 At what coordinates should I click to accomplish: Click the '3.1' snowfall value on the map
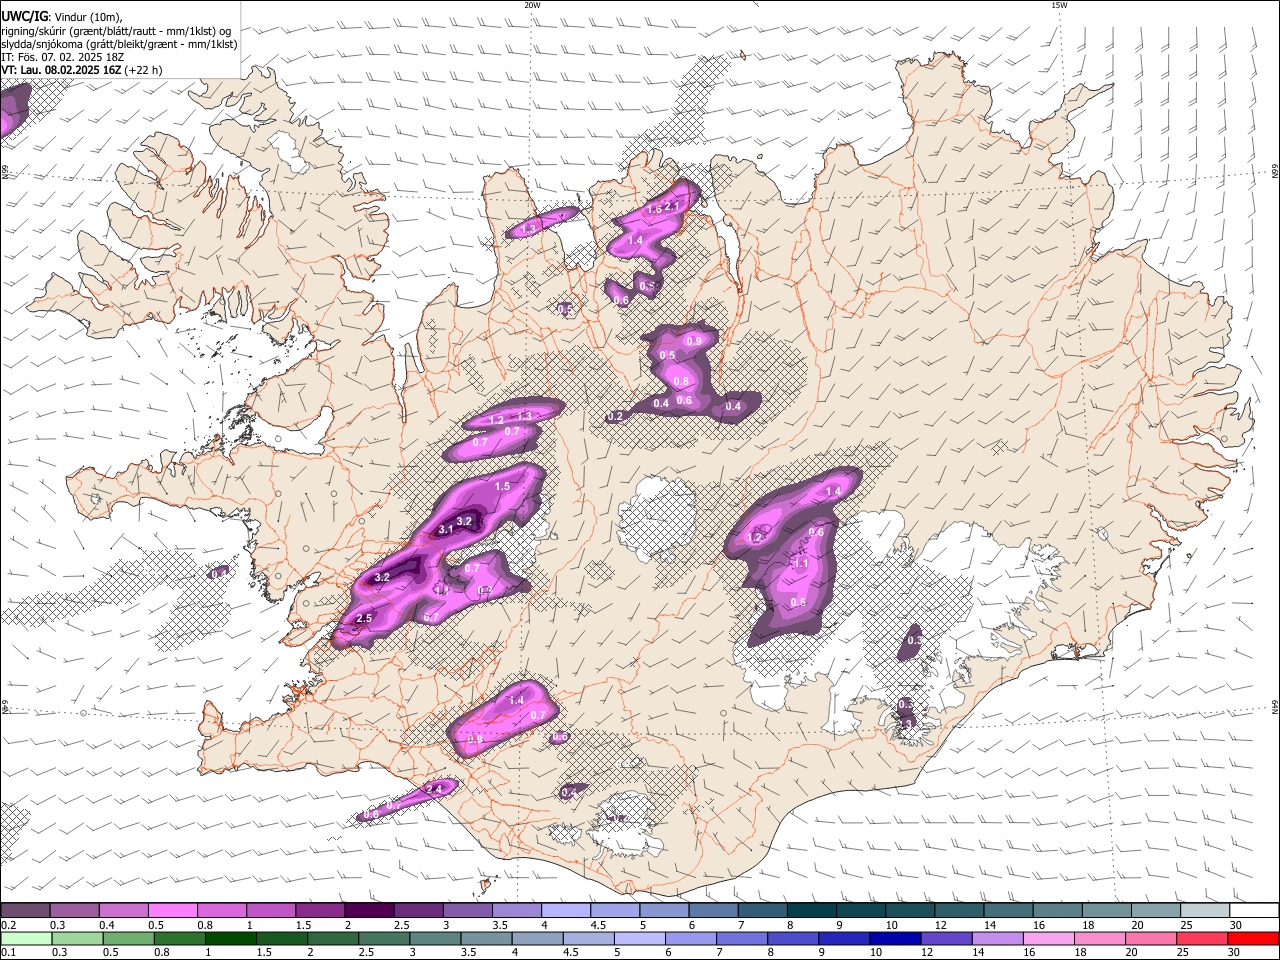pyautogui.click(x=446, y=529)
